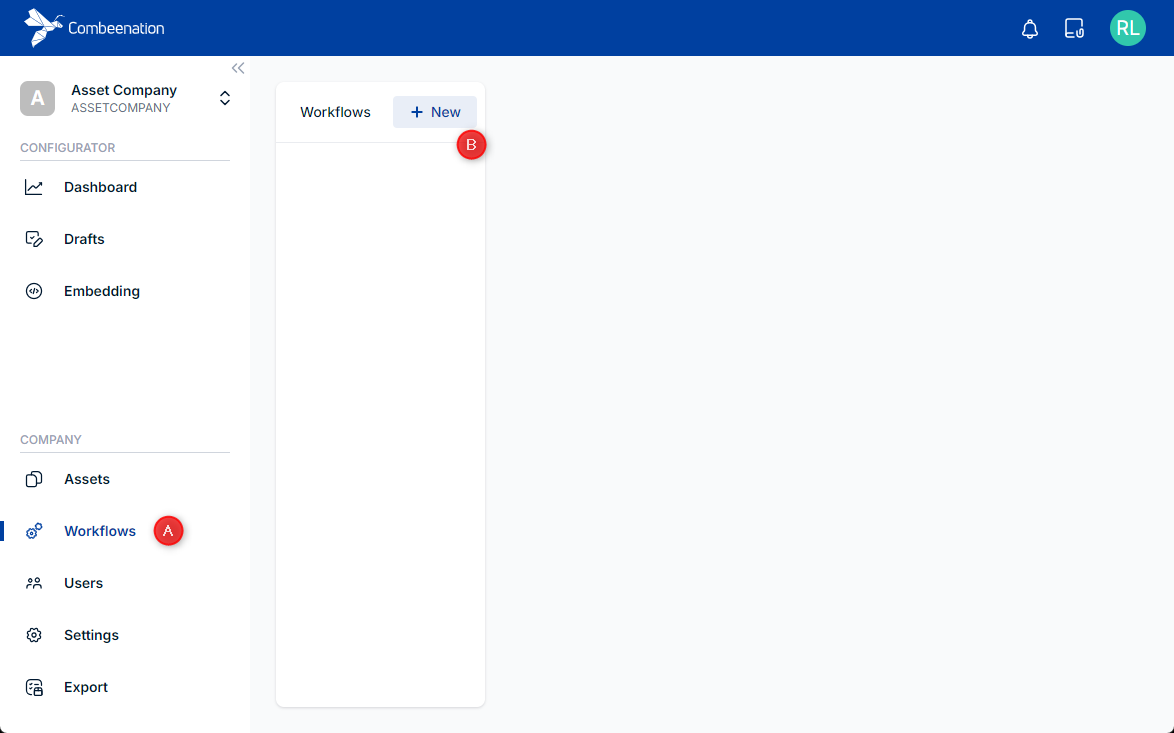The height and width of the screenshot is (733, 1174).
Task: Open the Dashboard menu entry
Action: coord(100,187)
